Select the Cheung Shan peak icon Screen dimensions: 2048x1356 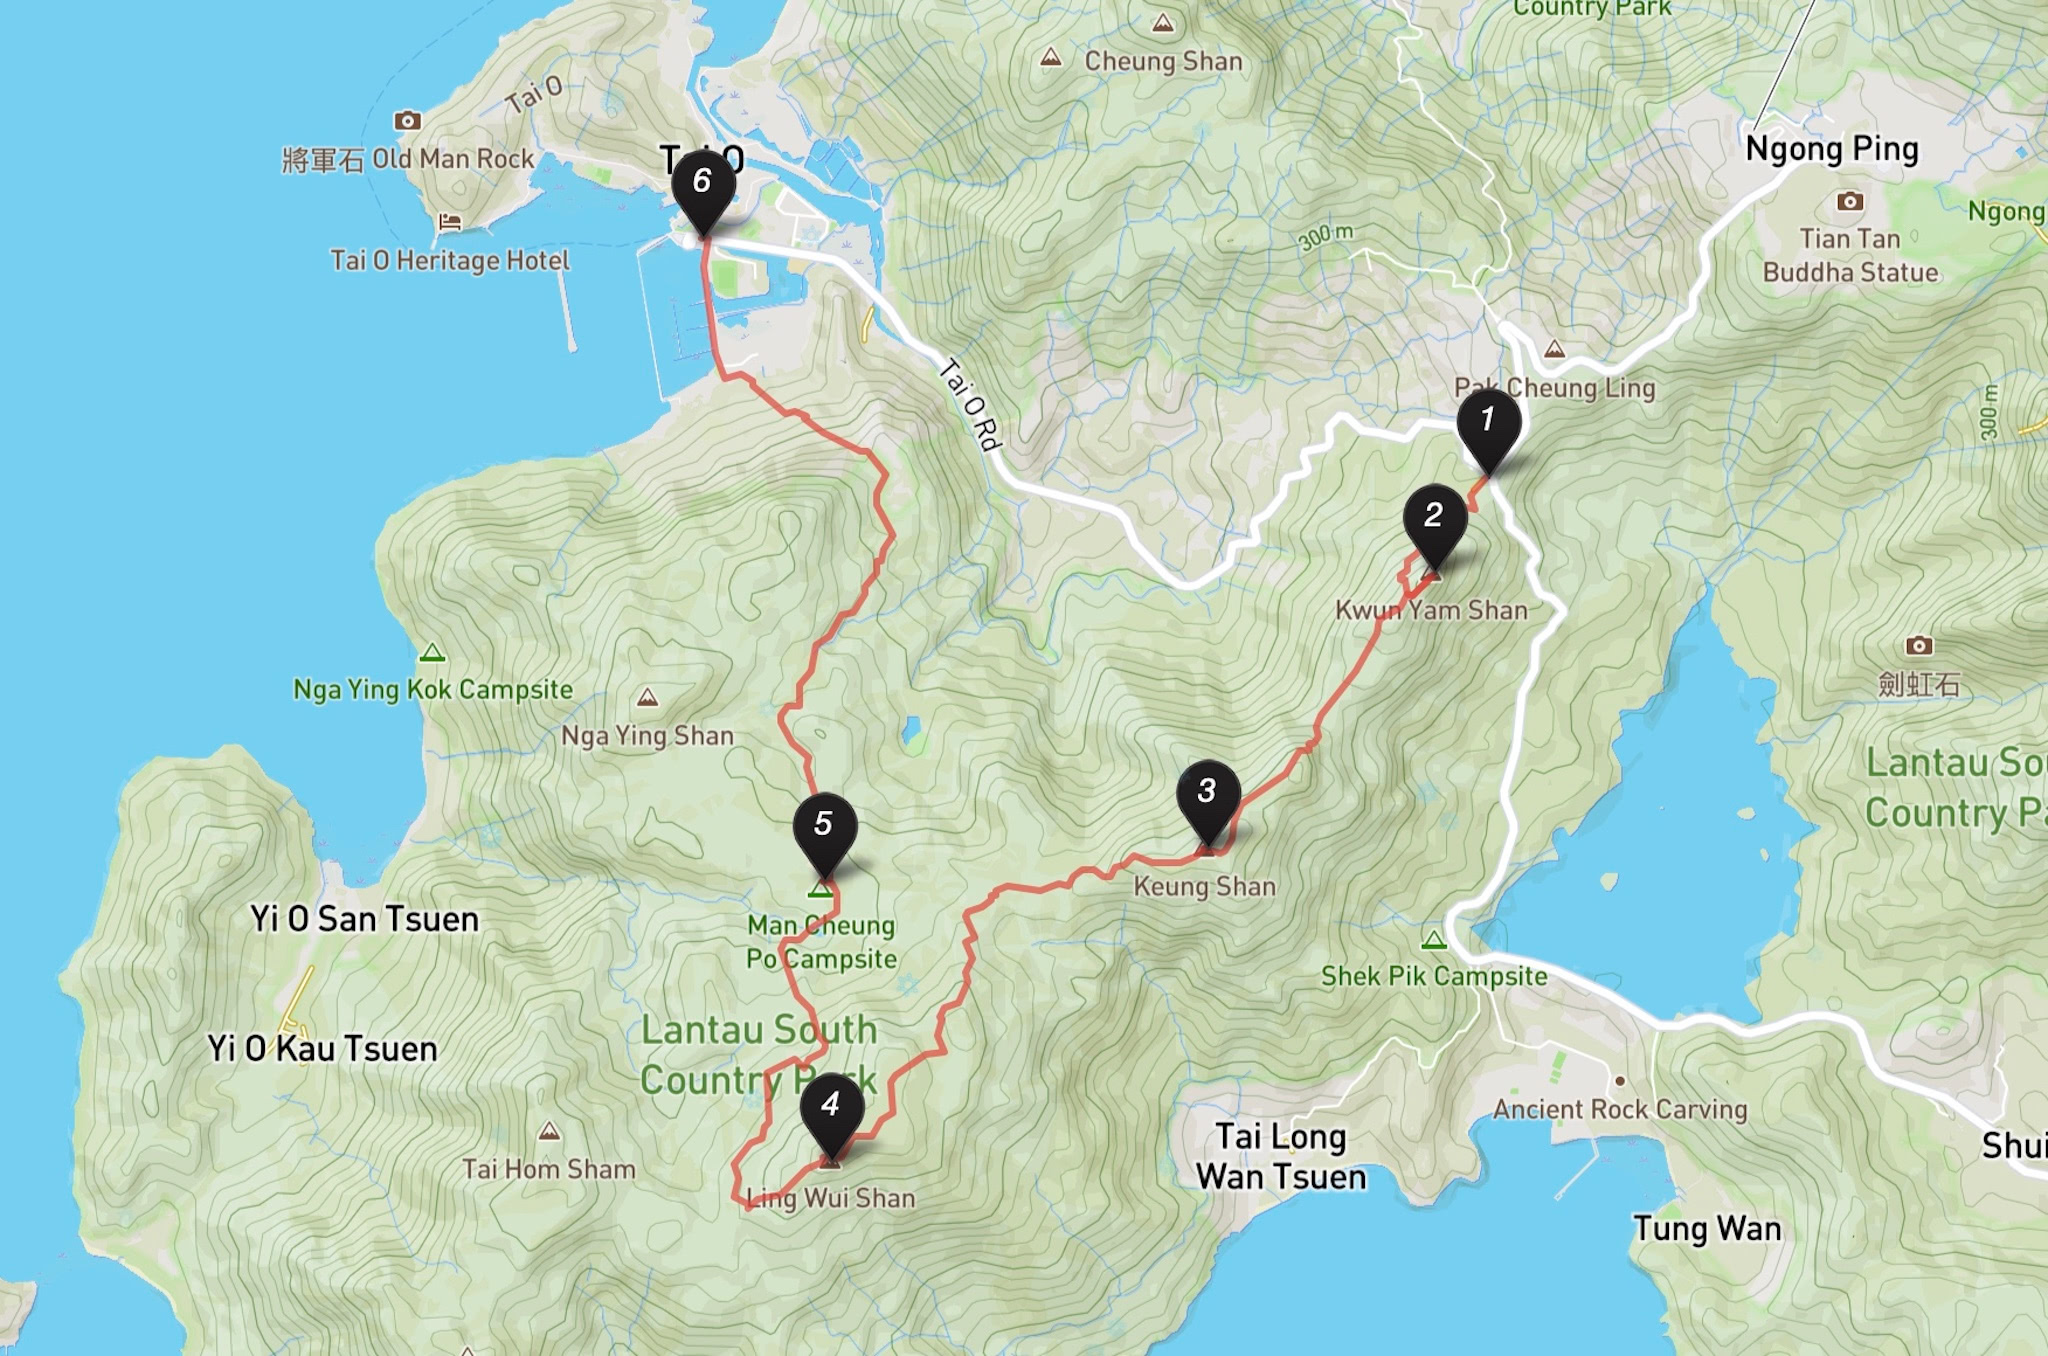[1050, 58]
